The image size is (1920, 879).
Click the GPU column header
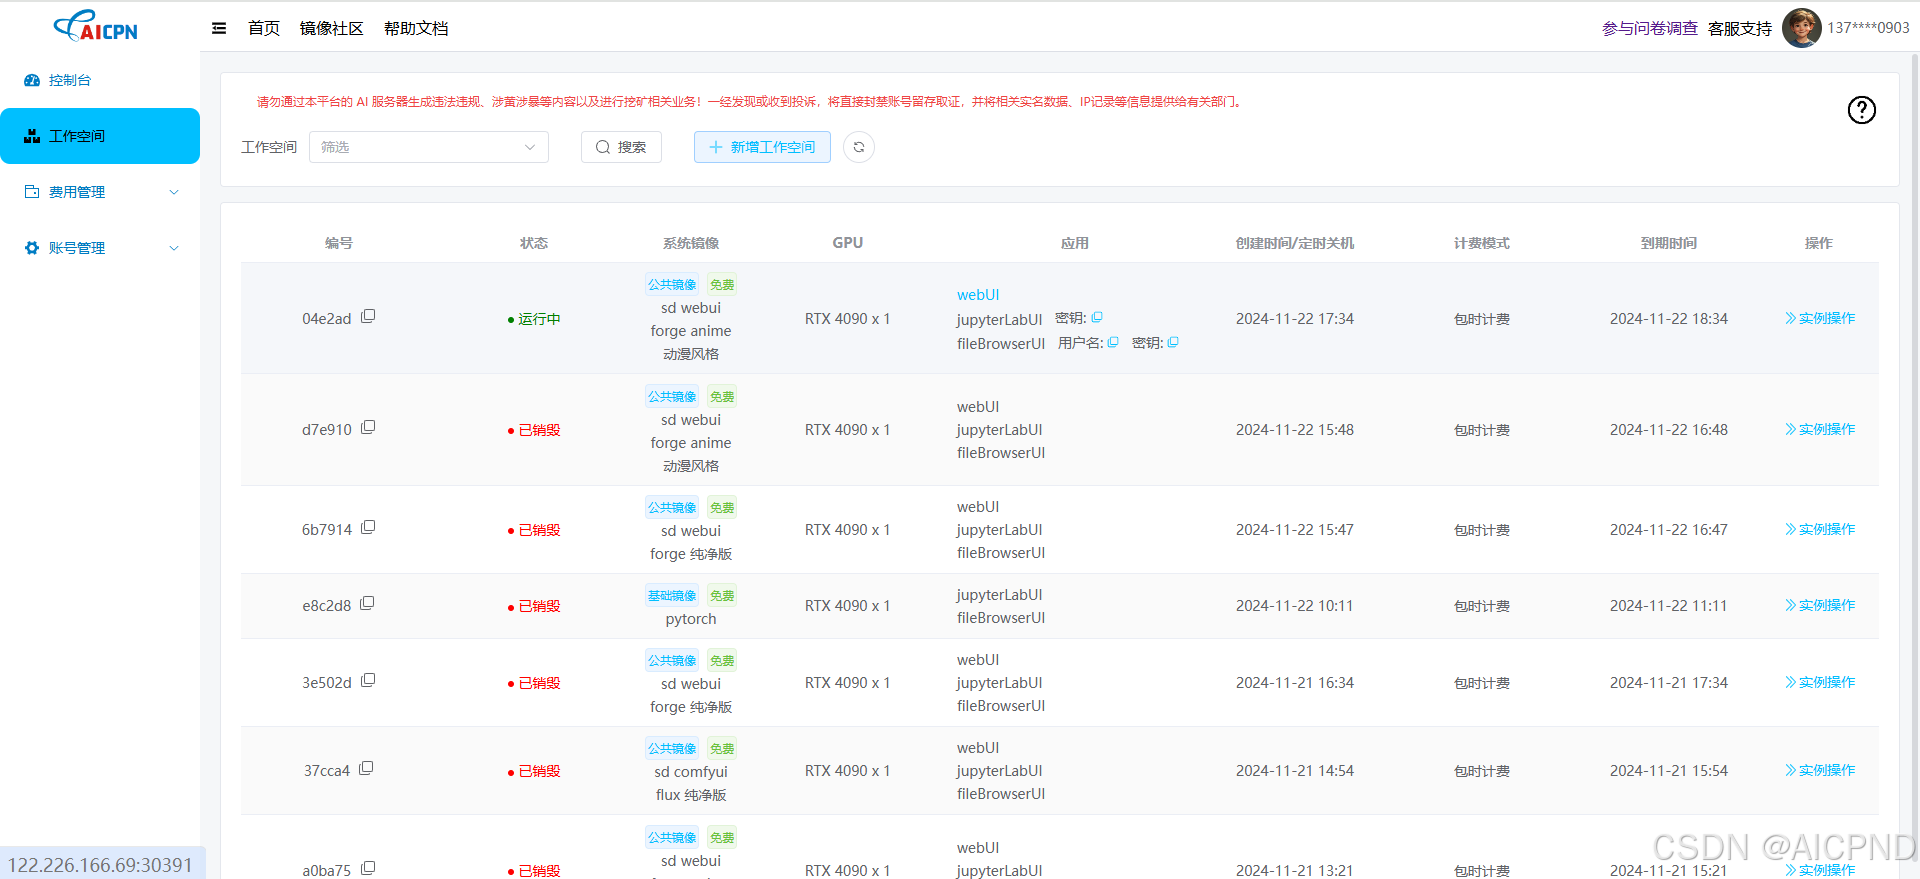click(x=847, y=243)
